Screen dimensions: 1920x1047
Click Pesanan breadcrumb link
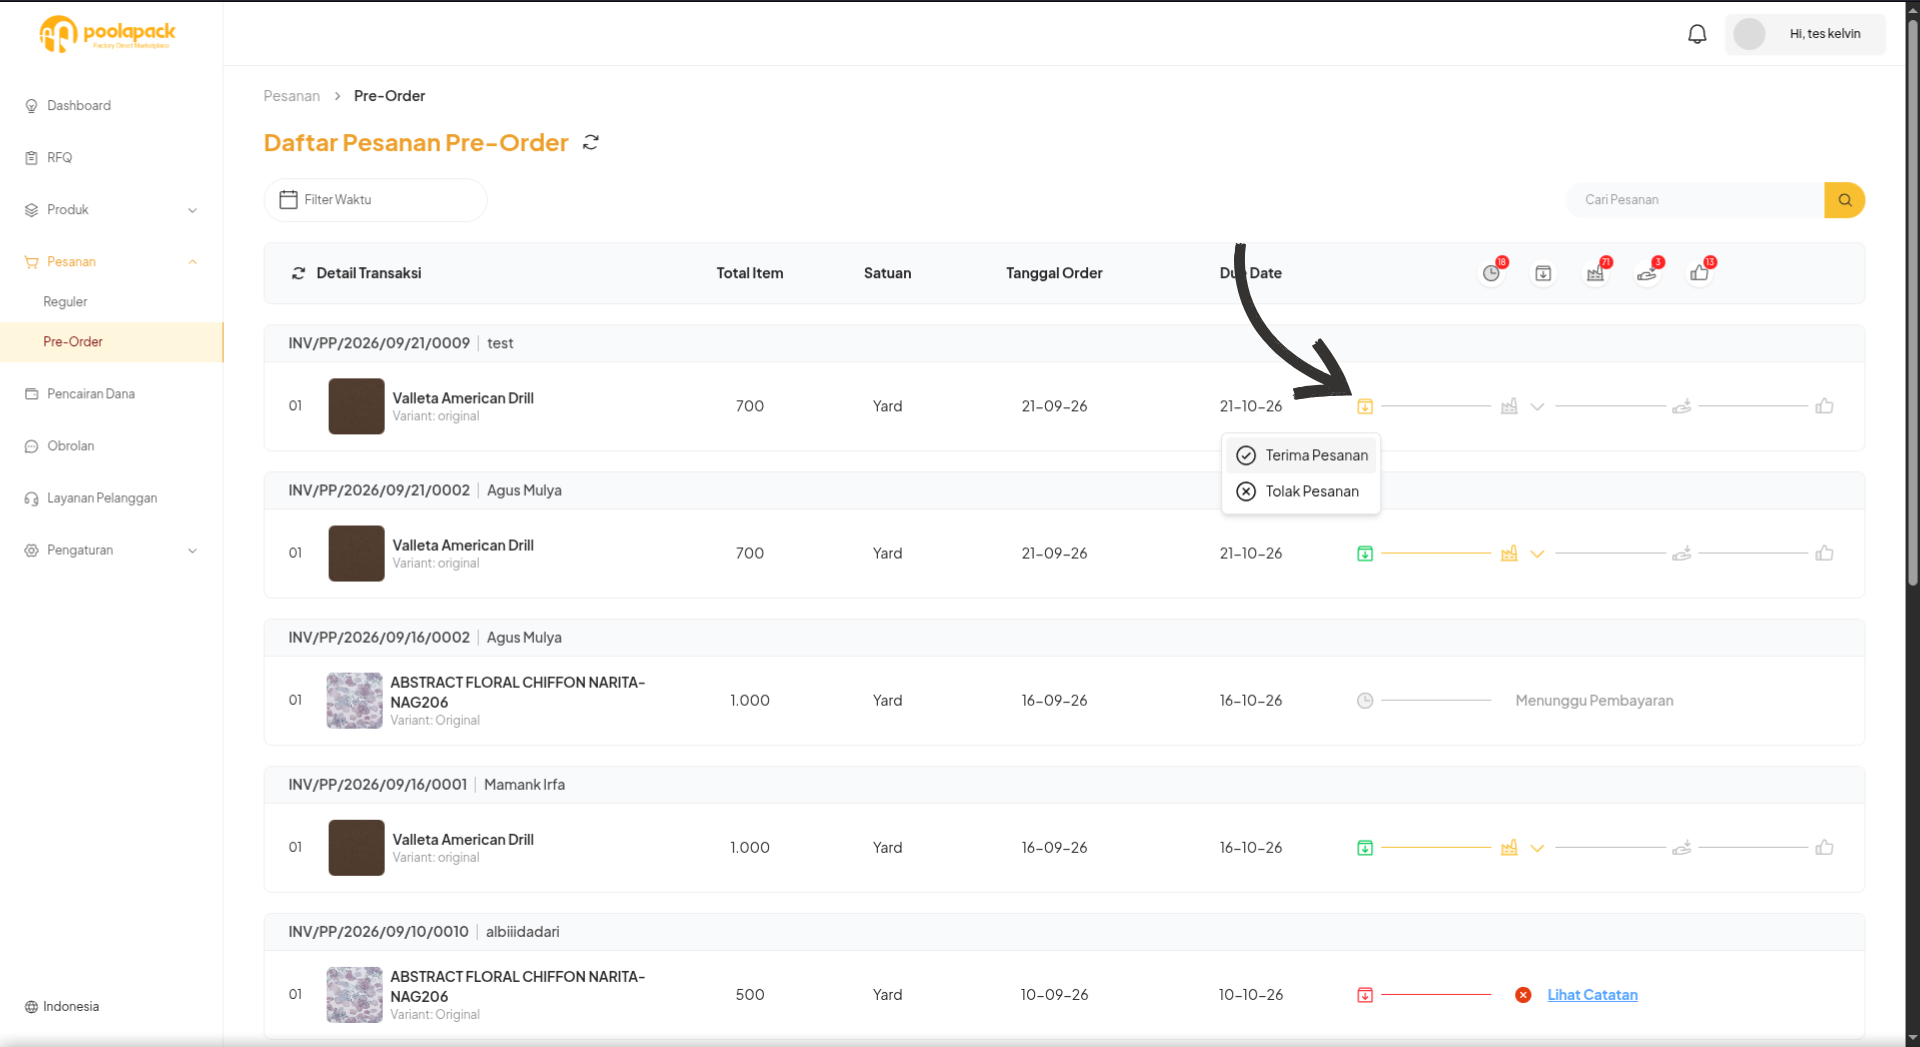point(291,96)
